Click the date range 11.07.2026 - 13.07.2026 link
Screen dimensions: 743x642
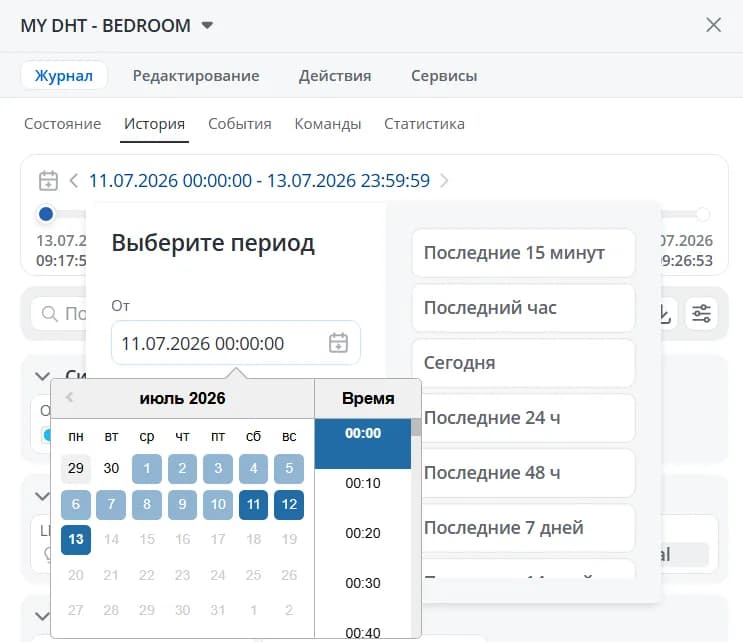coord(260,181)
